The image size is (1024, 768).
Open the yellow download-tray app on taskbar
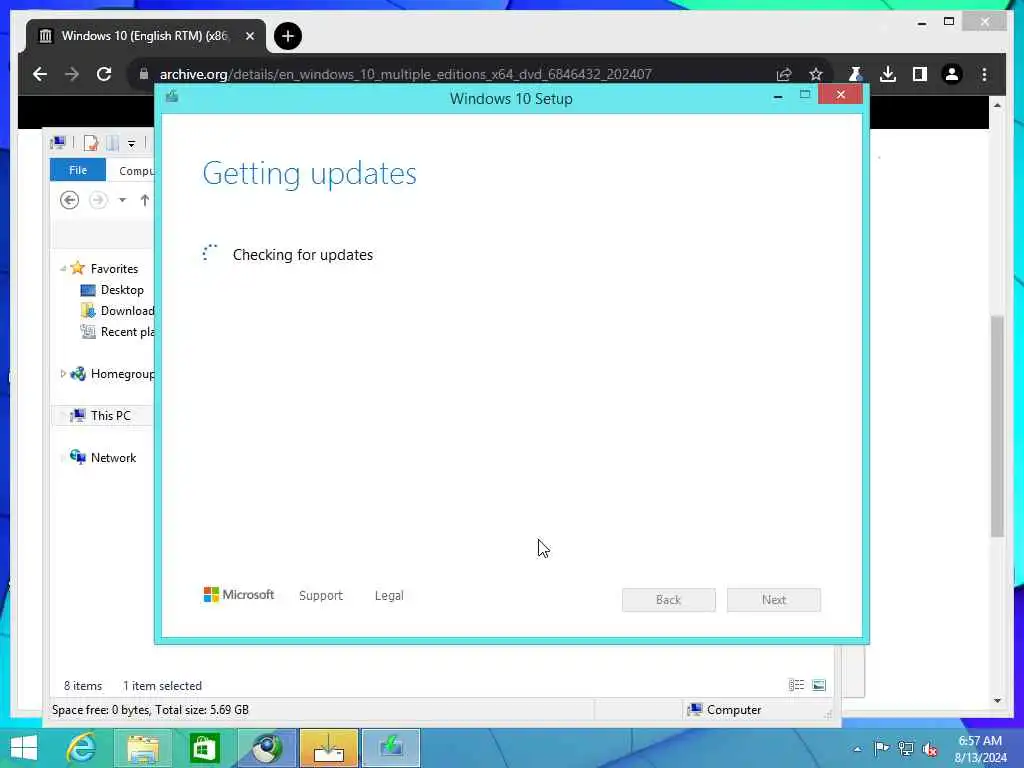pyautogui.click(x=329, y=748)
